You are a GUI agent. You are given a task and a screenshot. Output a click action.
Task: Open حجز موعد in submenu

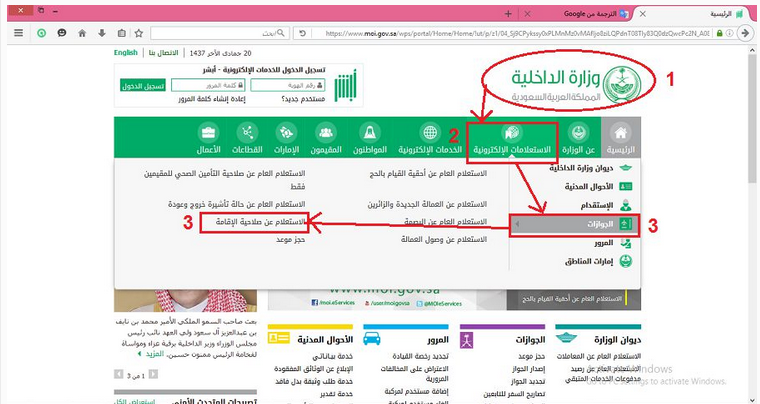coord(291,239)
